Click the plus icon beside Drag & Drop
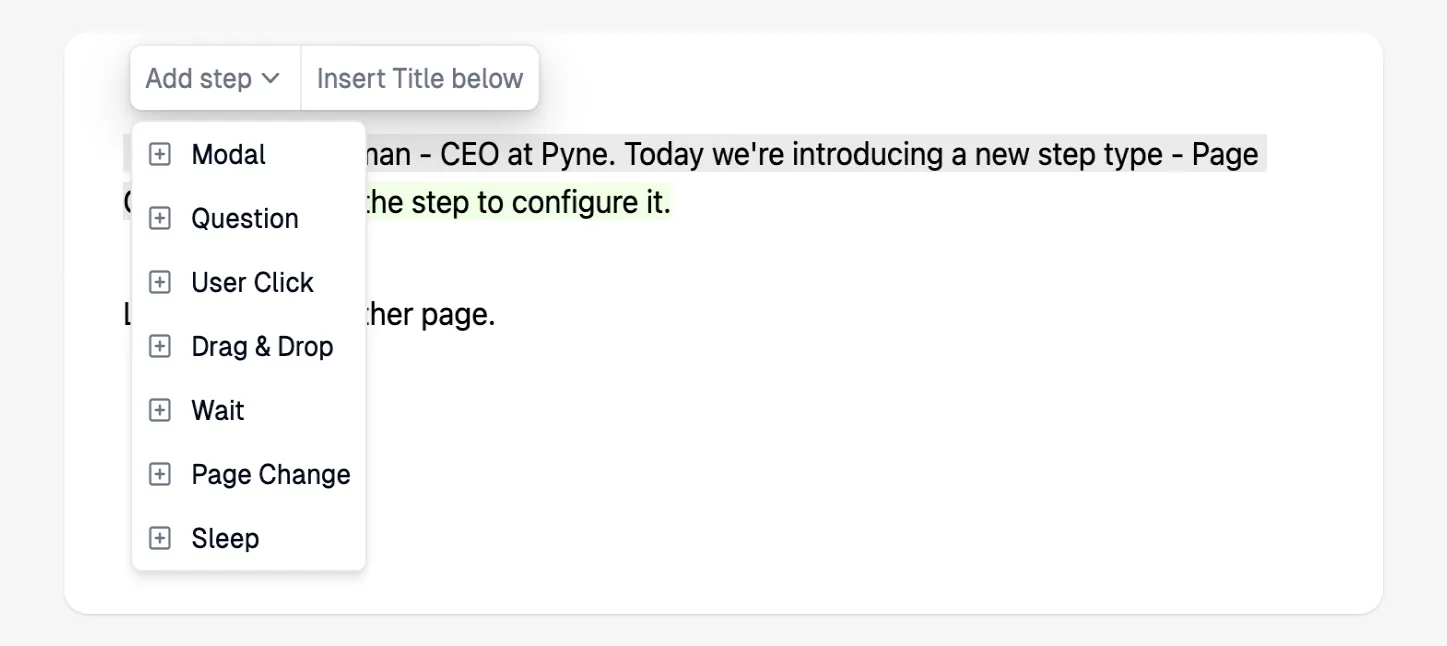This screenshot has width=1447, height=646. coord(160,346)
